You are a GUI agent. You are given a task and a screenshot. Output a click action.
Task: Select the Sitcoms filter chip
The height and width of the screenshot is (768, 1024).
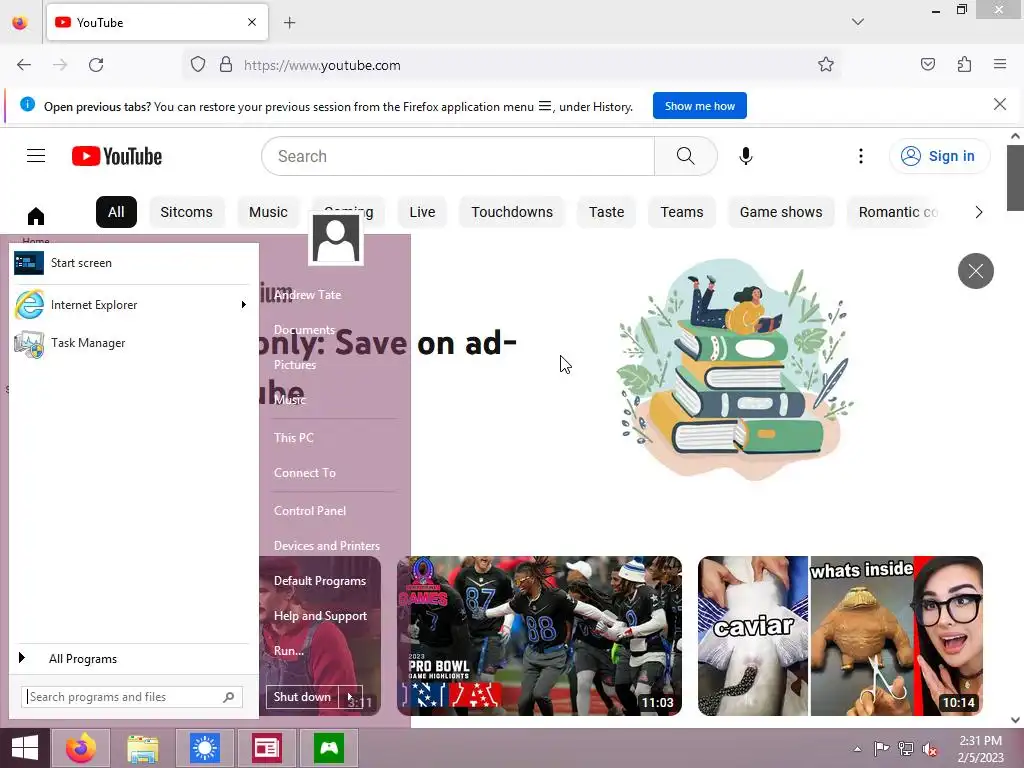point(186,212)
